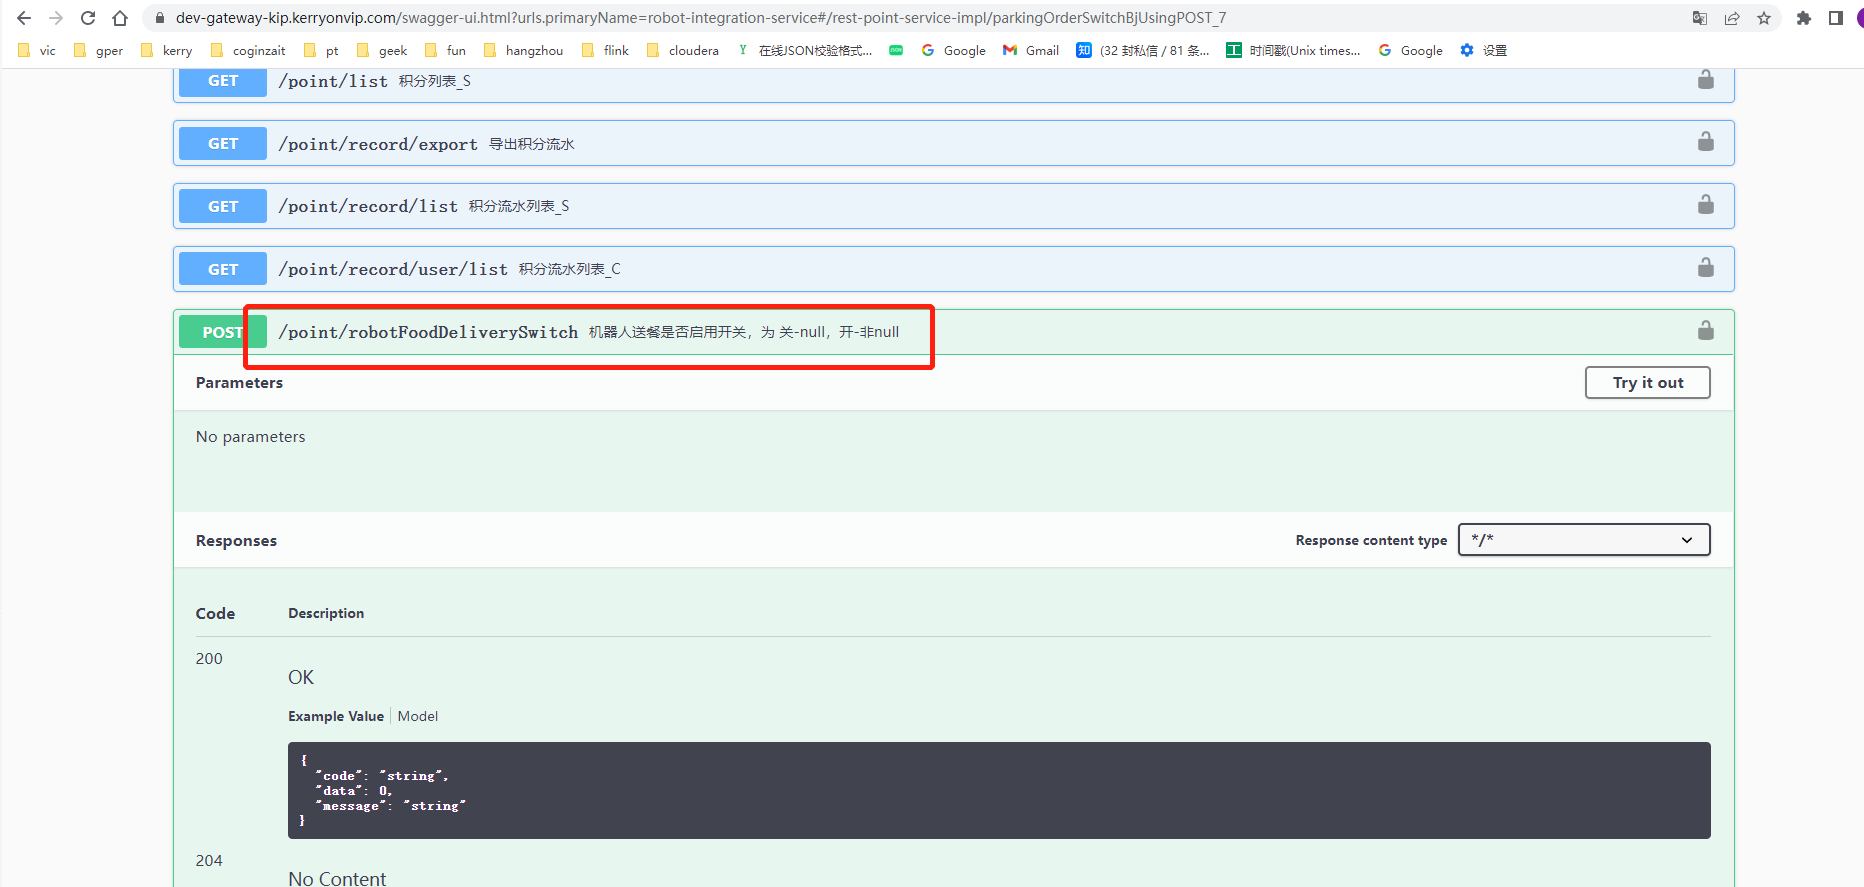This screenshot has height=887, width=1864.
Task: Switch to the Model tab
Action: 418,716
